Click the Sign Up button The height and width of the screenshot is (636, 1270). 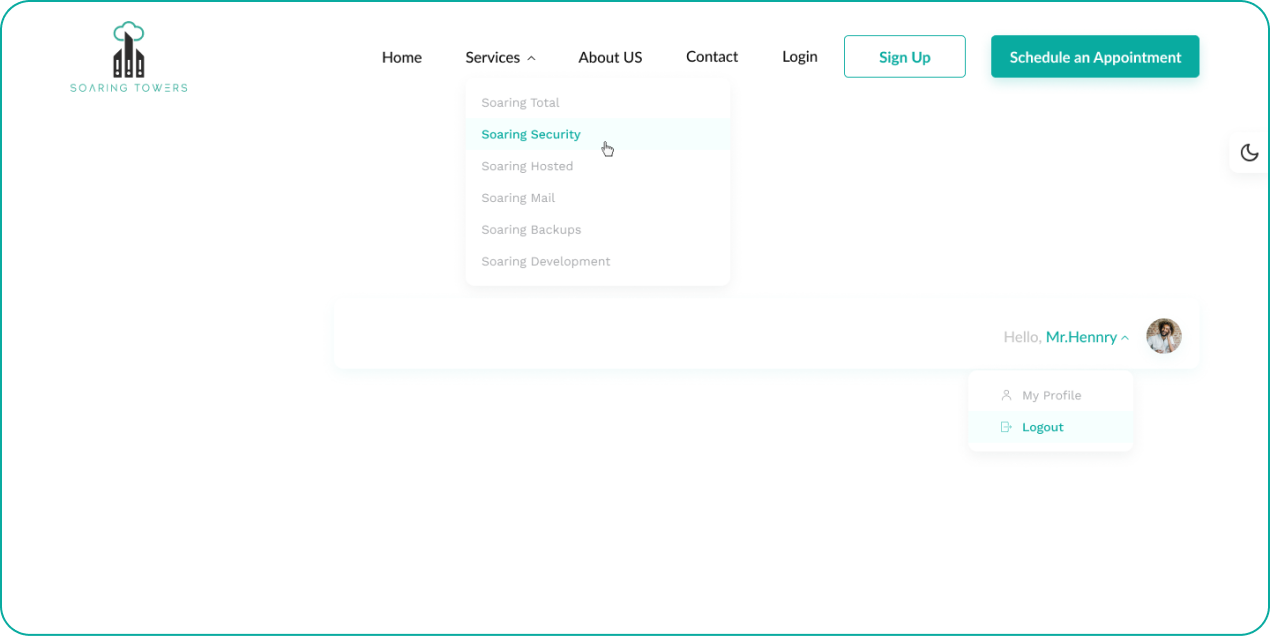[904, 56]
